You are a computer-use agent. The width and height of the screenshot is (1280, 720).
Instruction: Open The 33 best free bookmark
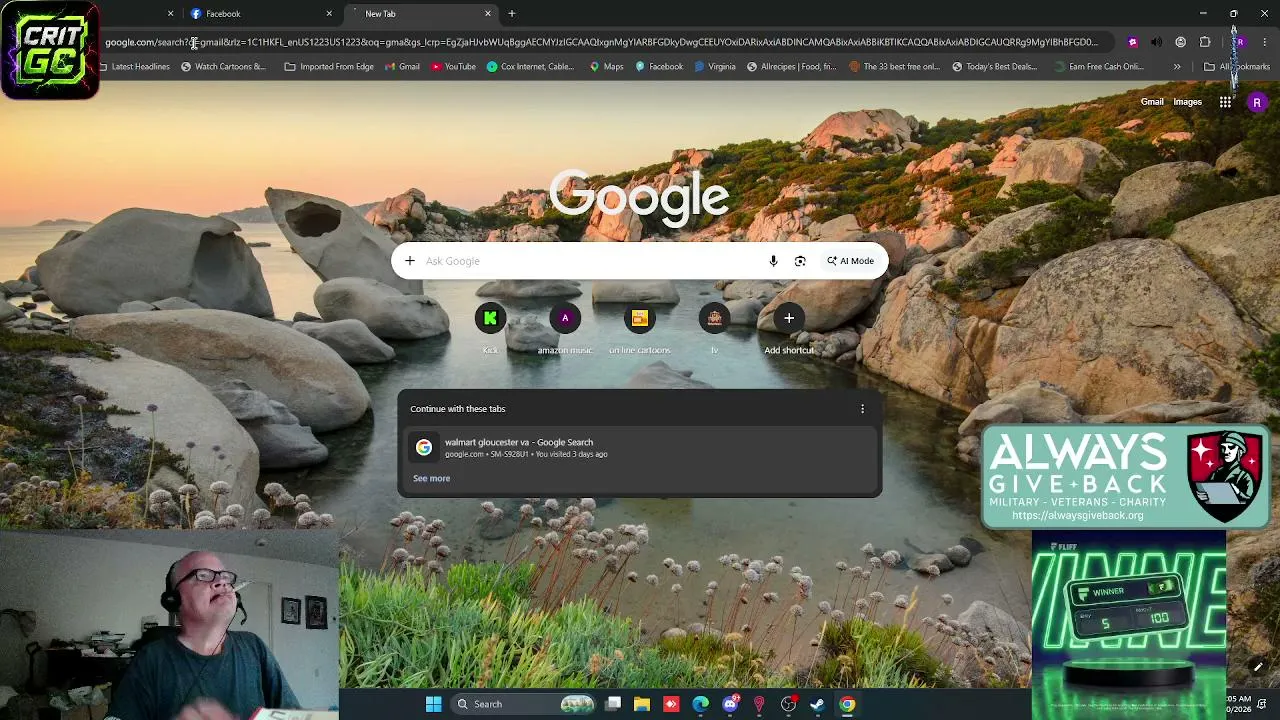point(894,67)
